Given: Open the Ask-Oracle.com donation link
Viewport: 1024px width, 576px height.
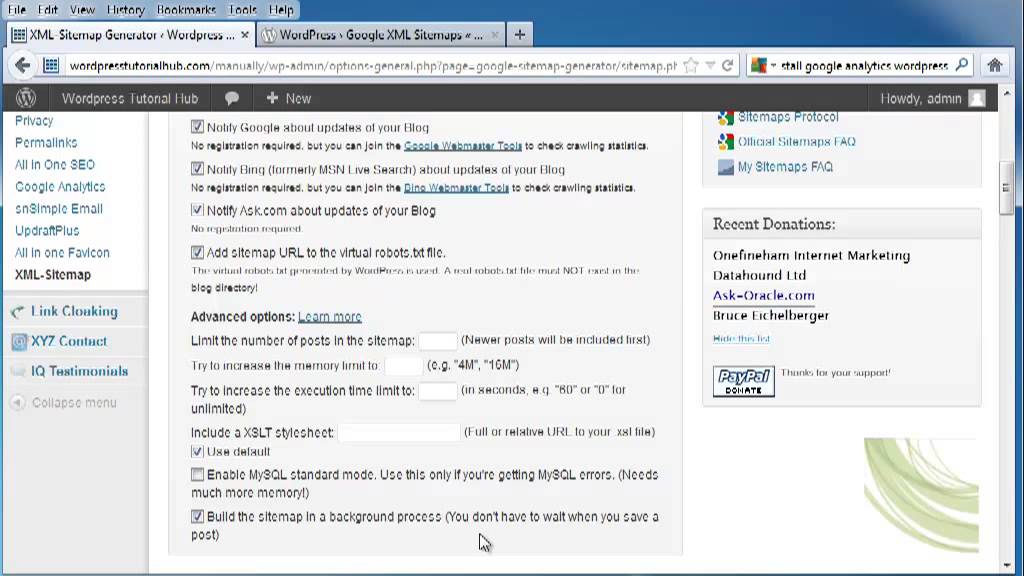Looking at the screenshot, I should point(763,295).
